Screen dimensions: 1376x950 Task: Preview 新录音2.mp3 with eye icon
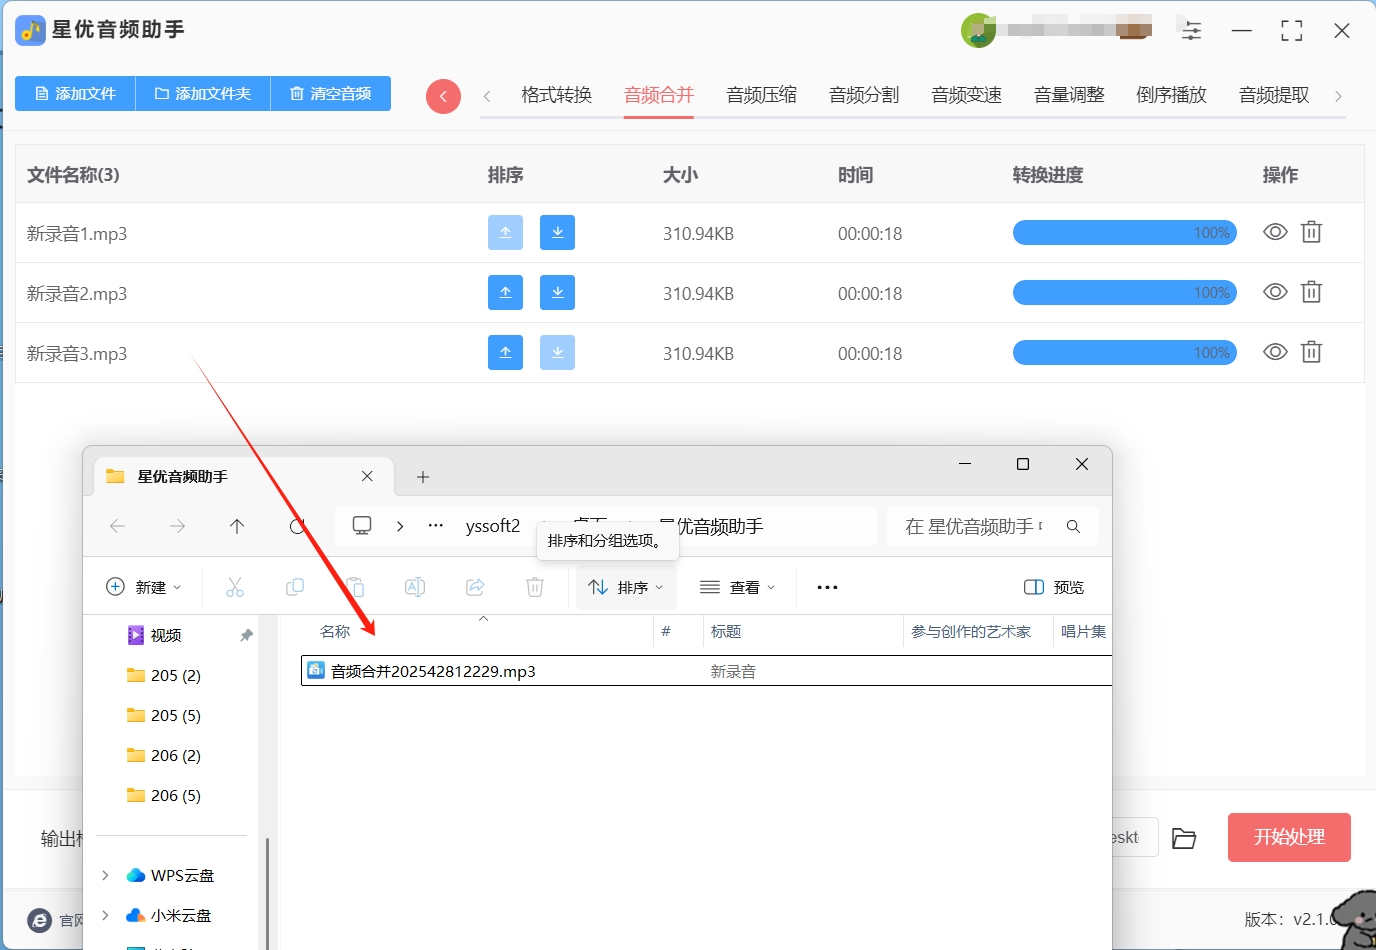pyautogui.click(x=1275, y=292)
